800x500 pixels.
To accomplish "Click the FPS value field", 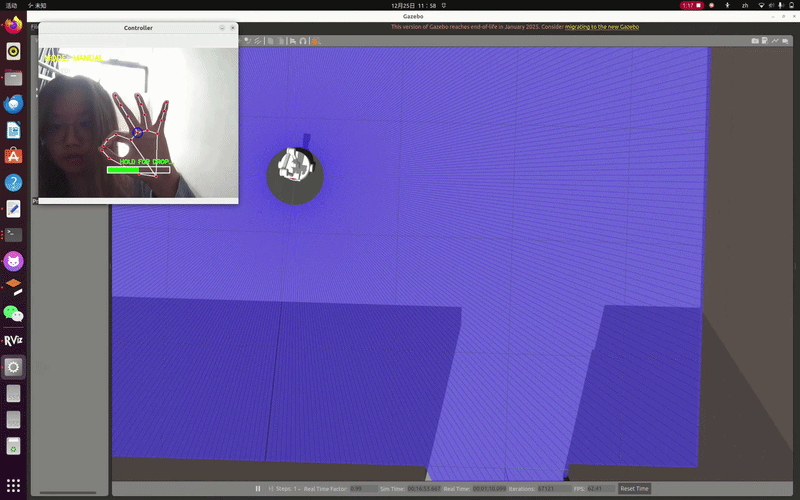I will [x=601, y=488].
